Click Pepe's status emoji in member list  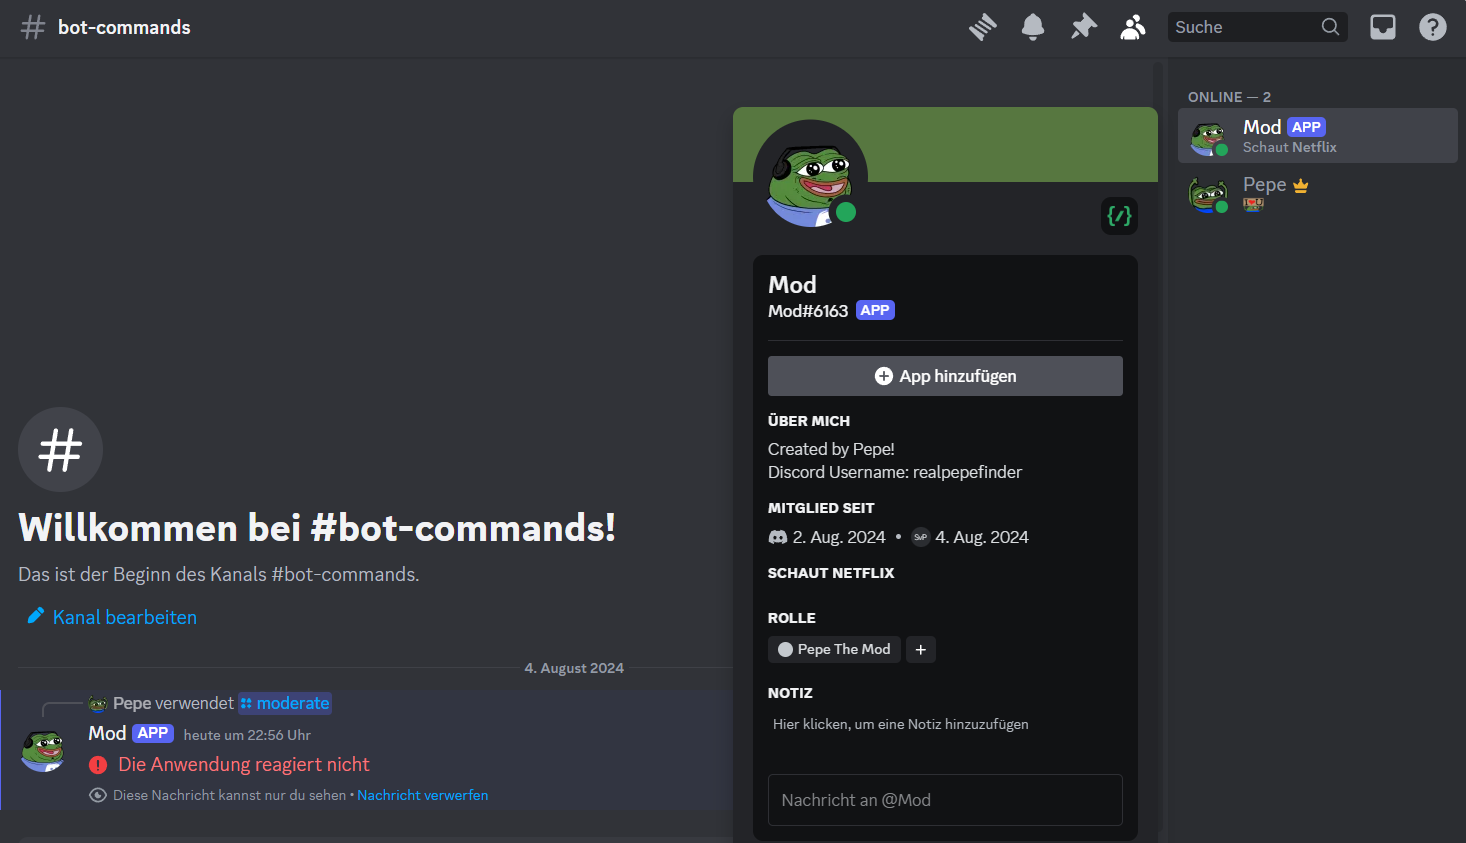click(x=1253, y=204)
